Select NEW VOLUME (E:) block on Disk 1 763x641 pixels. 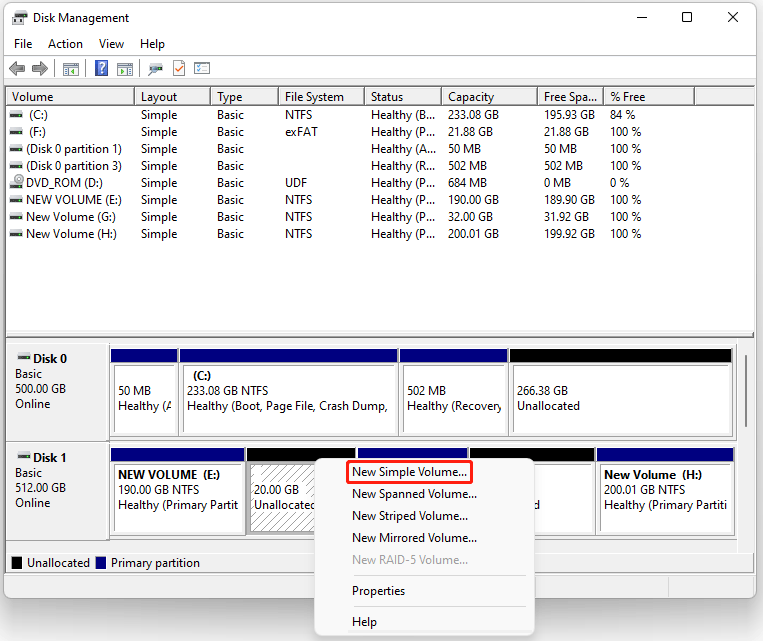pyautogui.click(x=178, y=491)
